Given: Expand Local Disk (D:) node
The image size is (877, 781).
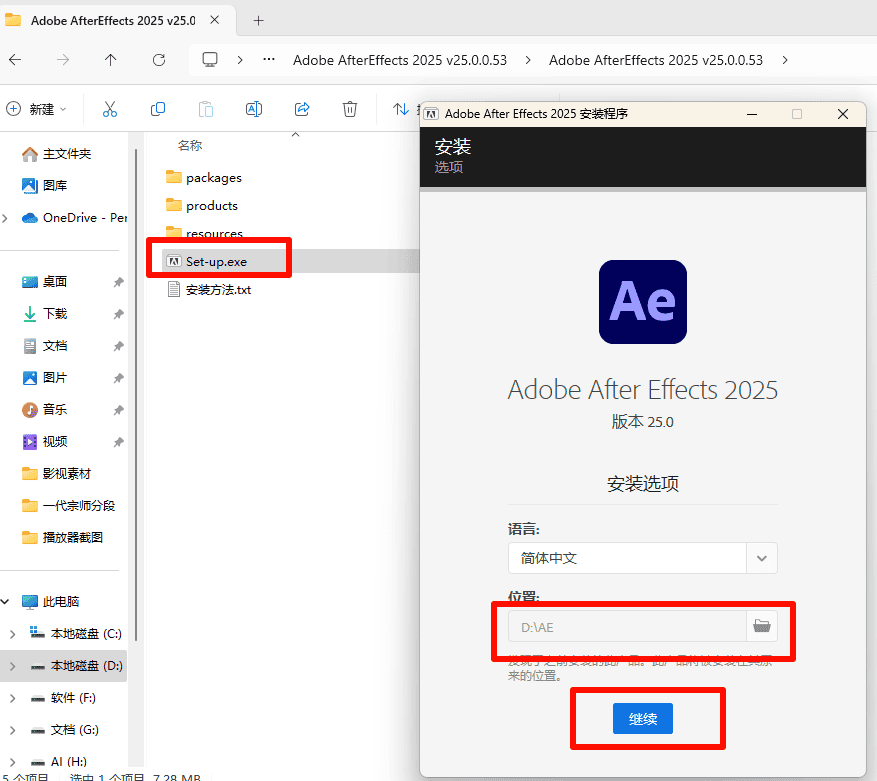Looking at the screenshot, I should pyautogui.click(x=13, y=666).
